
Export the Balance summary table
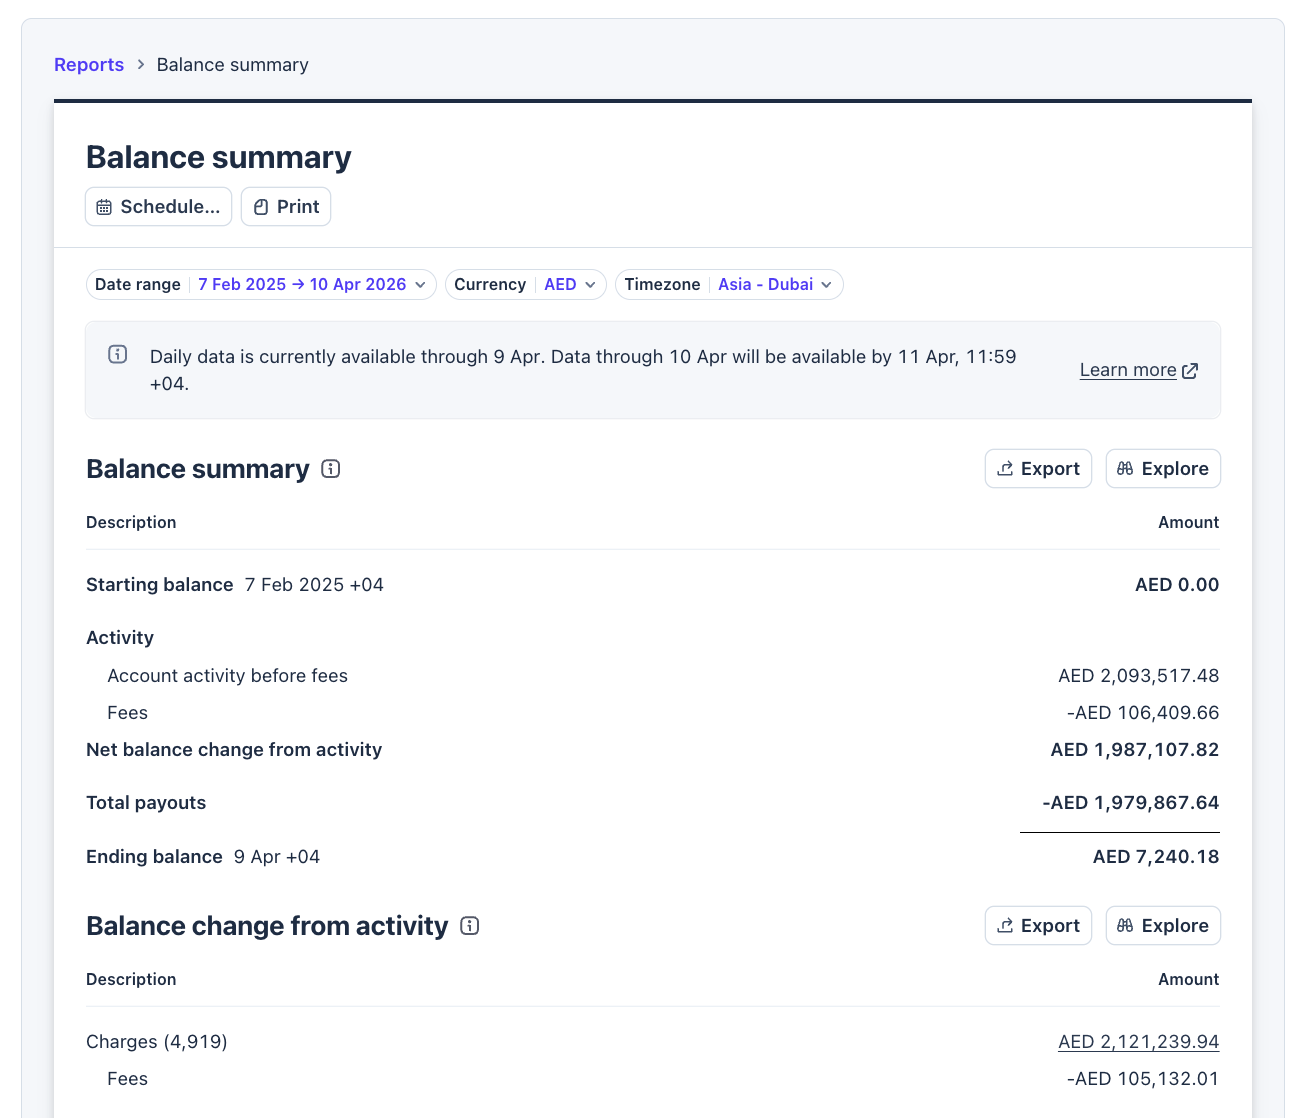[x=1038, y=469]
